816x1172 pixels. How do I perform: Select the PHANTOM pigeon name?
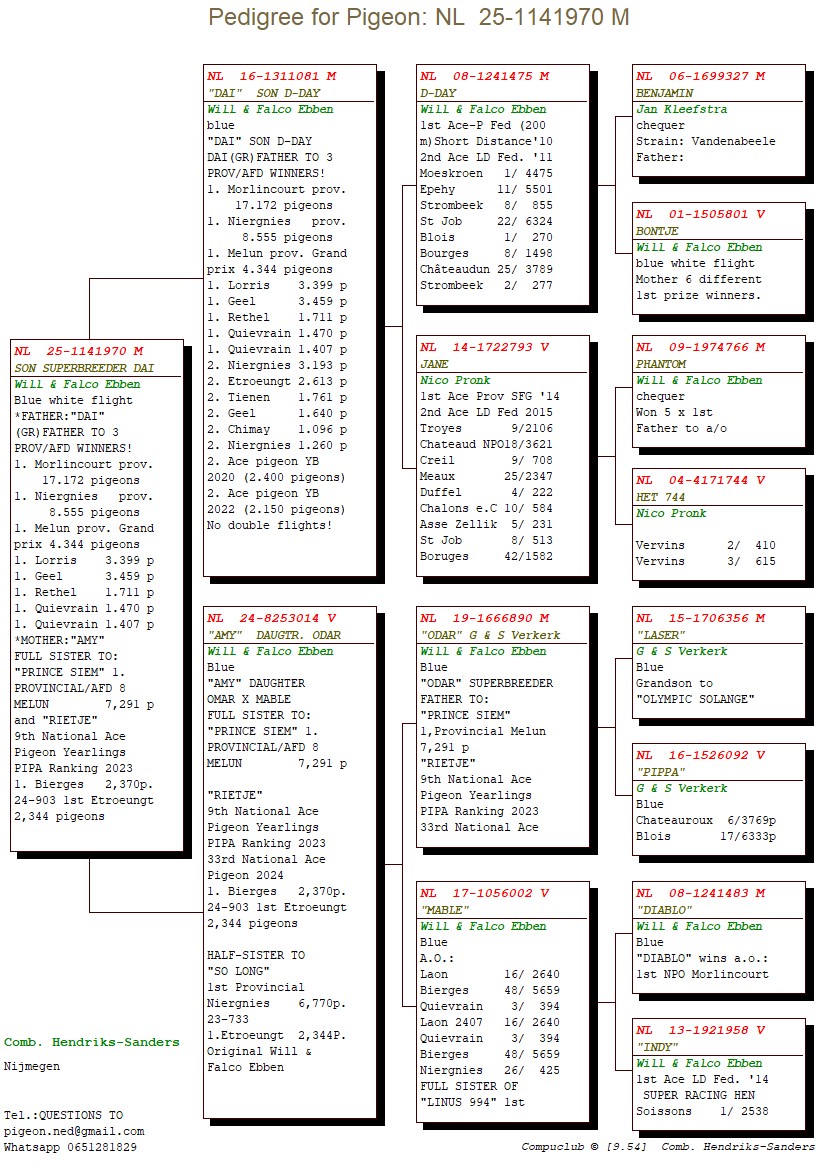661,364
